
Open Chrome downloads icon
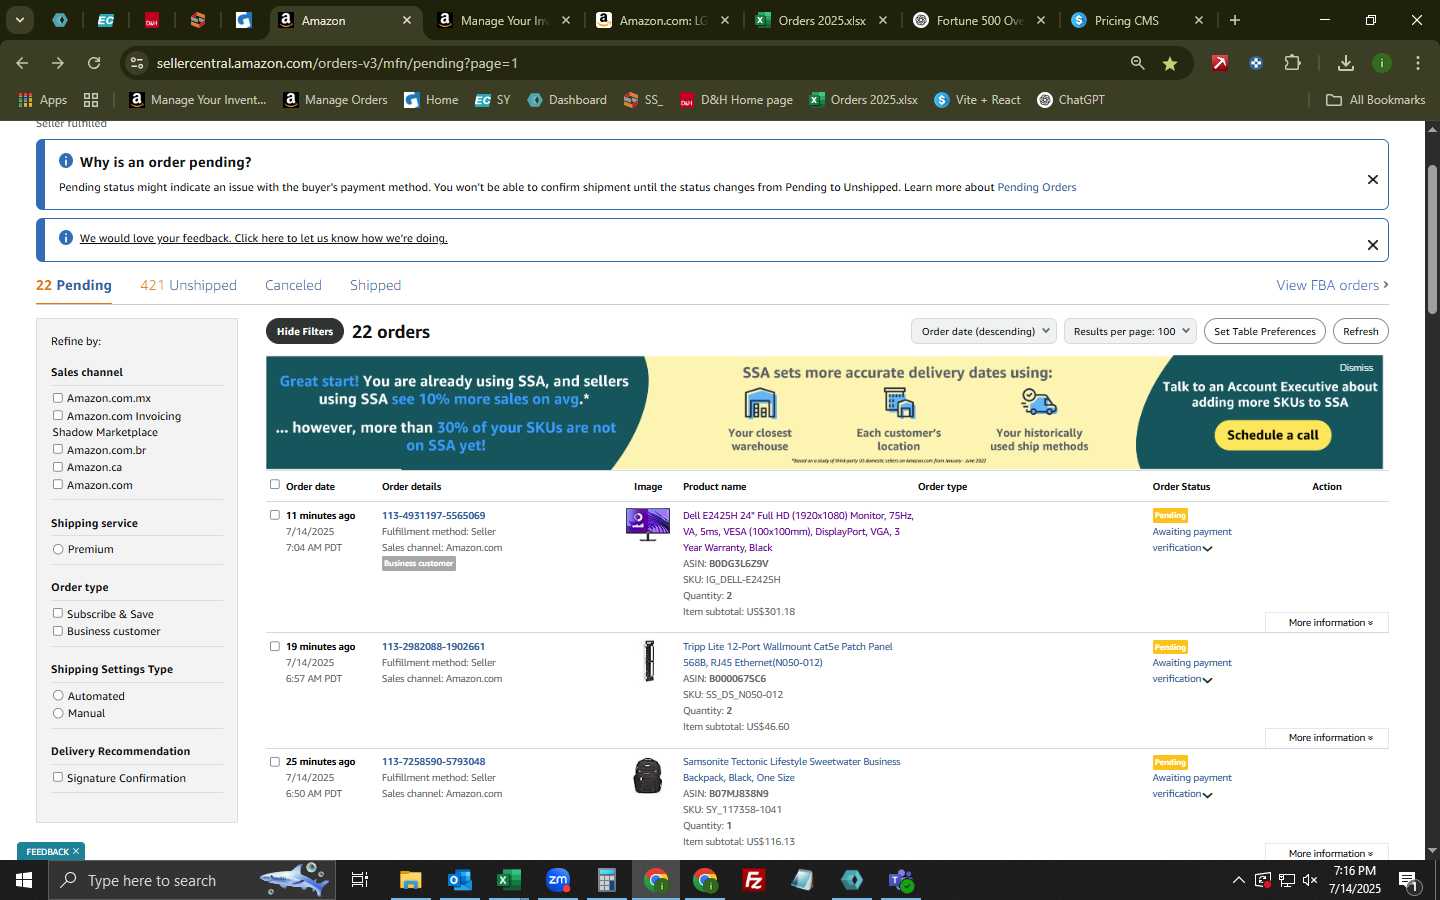(1346, 63)
